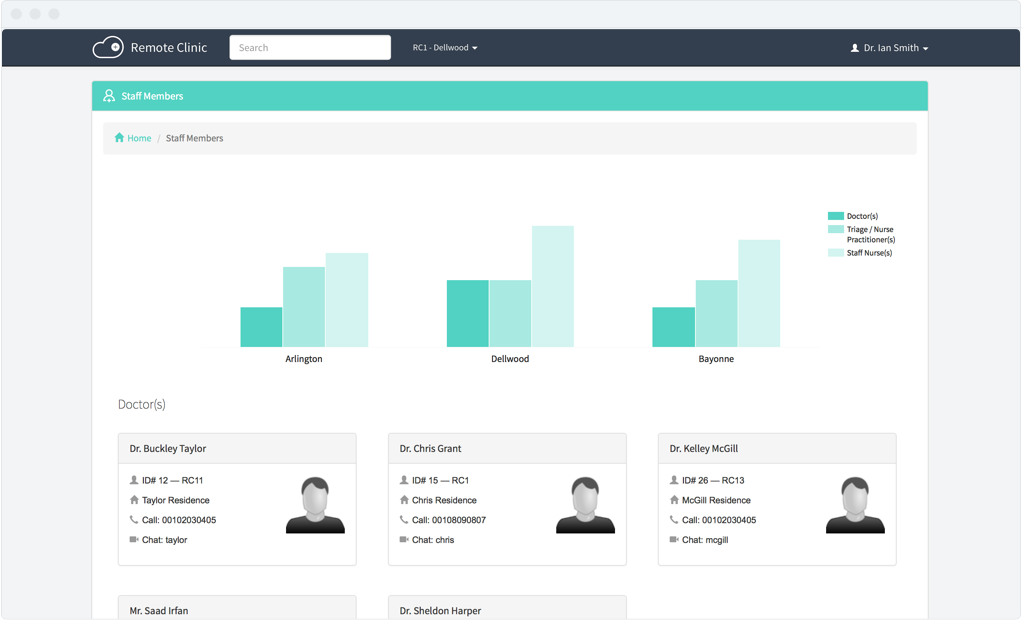The width and height of the screenshot is (1022, 620).
Task: Go to Home via breadcrumb link
Action: (x=139, y=138)
